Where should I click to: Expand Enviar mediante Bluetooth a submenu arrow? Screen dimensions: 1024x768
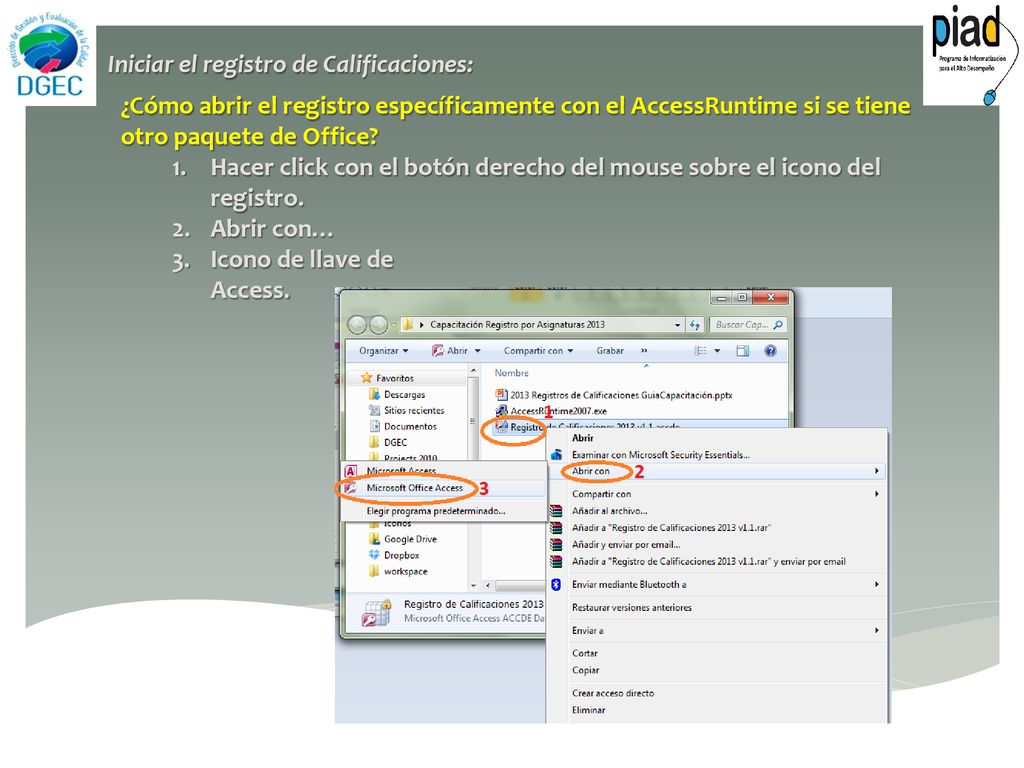[876, 584]
